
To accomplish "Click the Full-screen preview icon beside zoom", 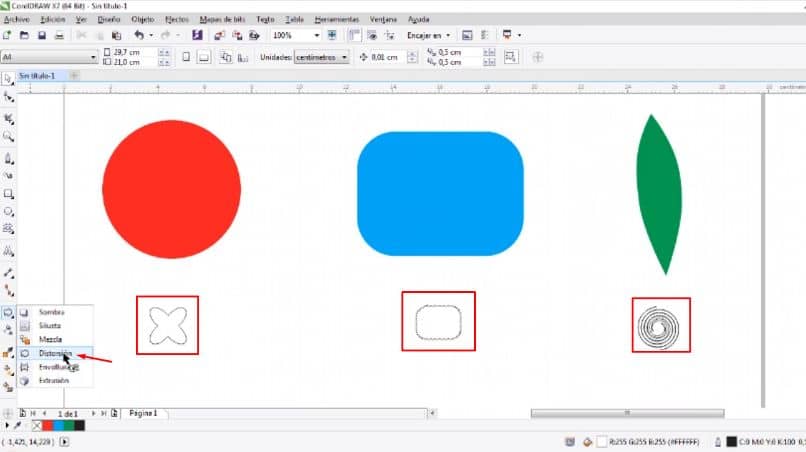I will (332, 35).
